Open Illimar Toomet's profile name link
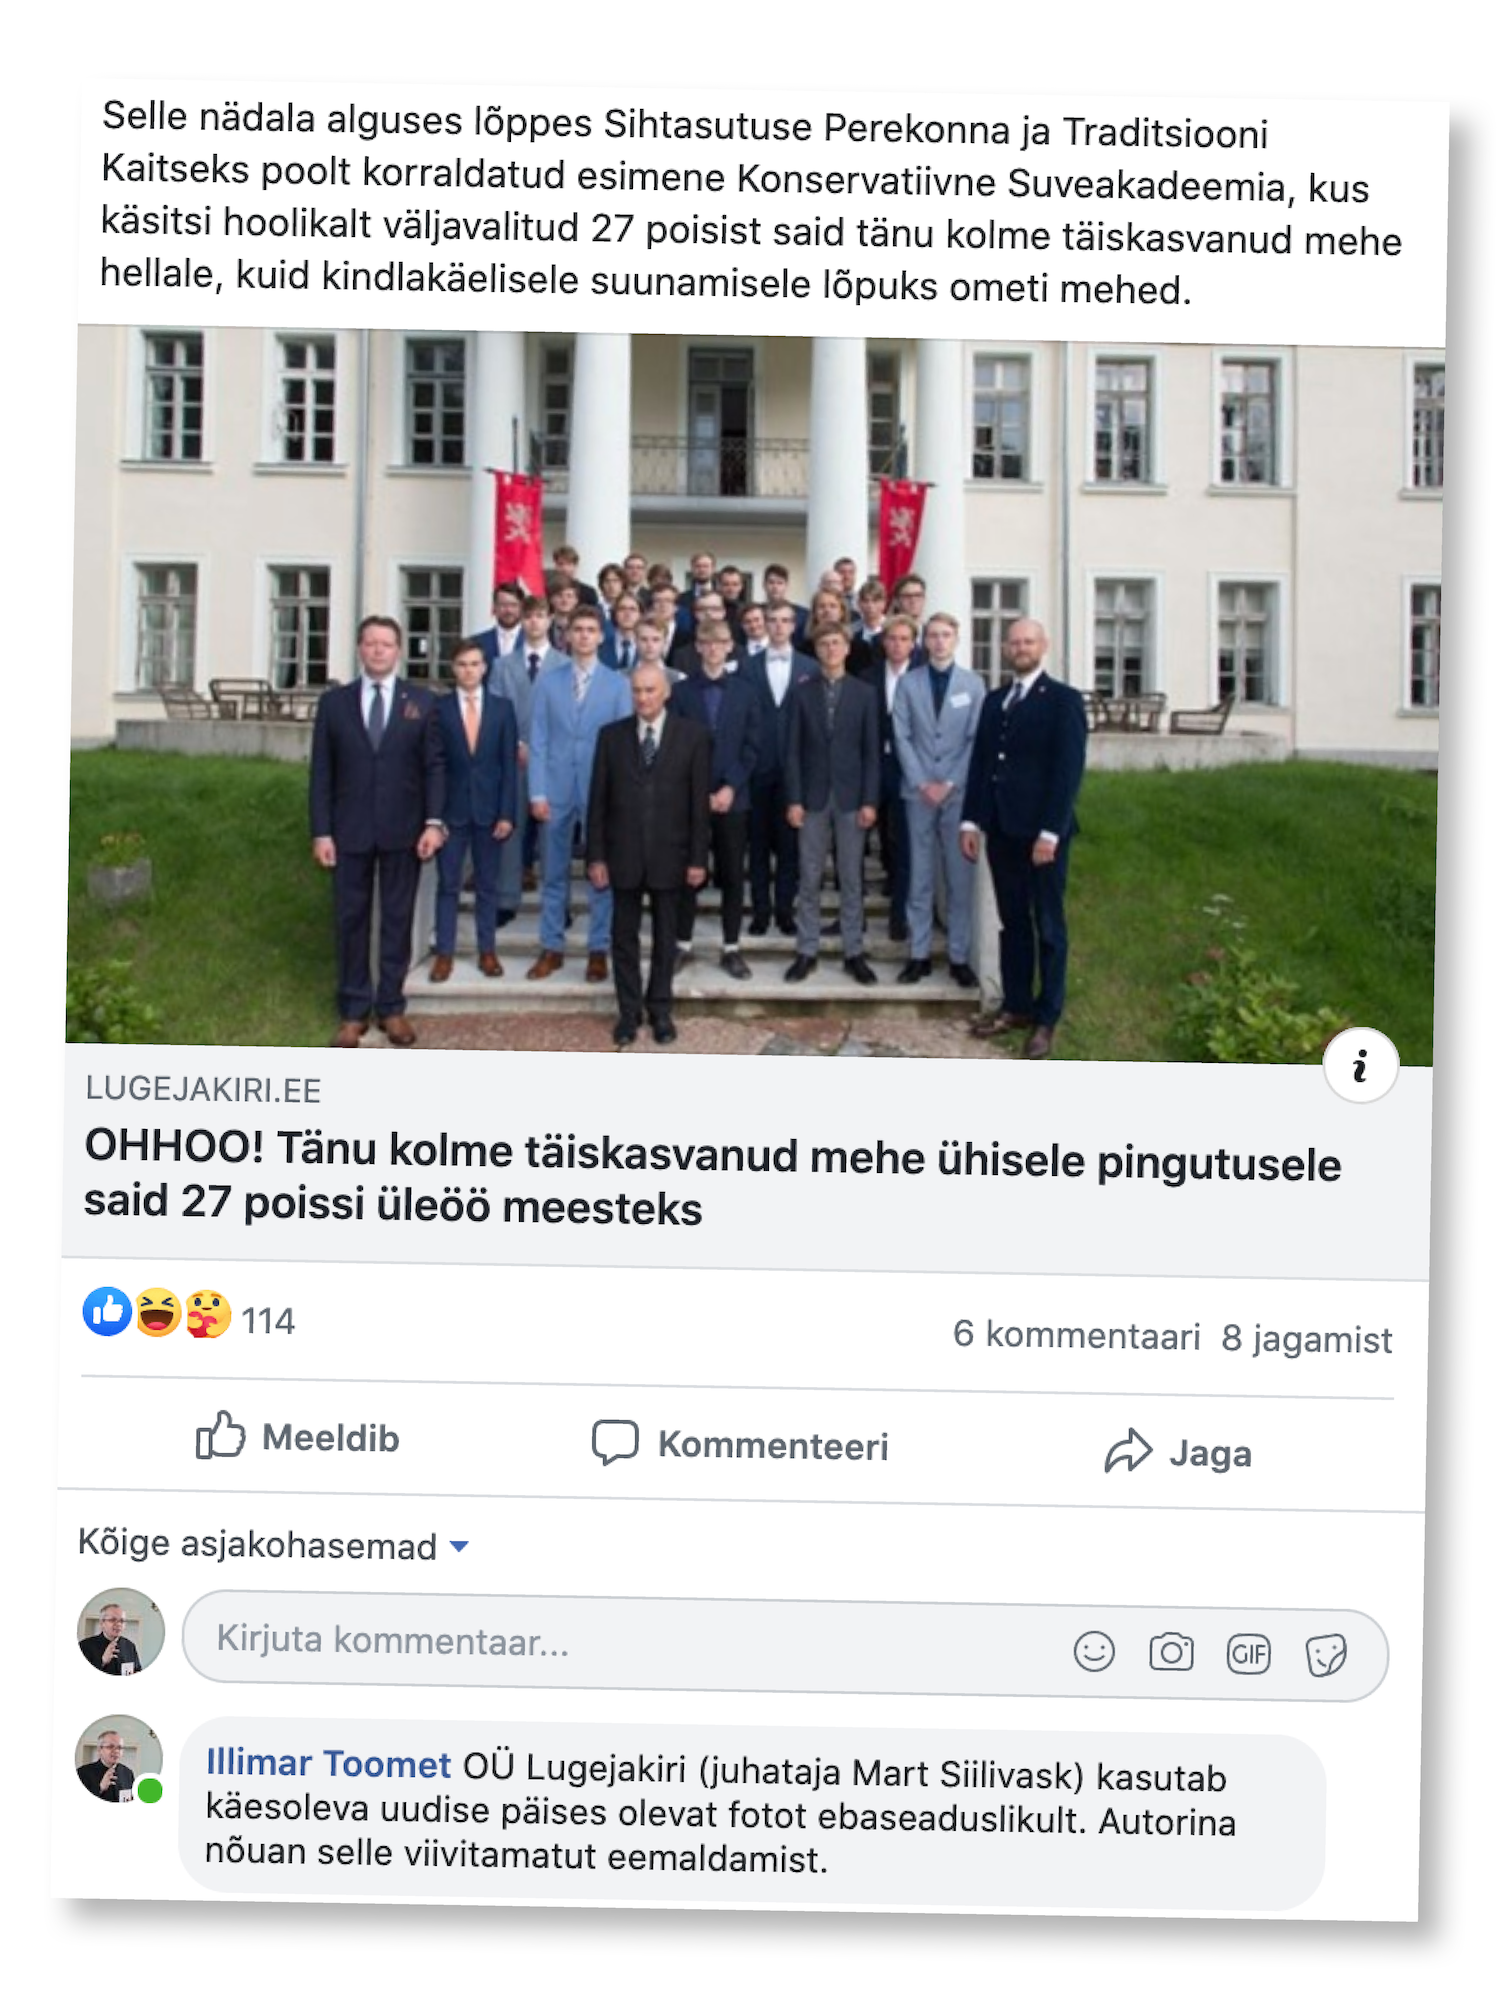The image size is (1500, 2000). pos(328,1764)
